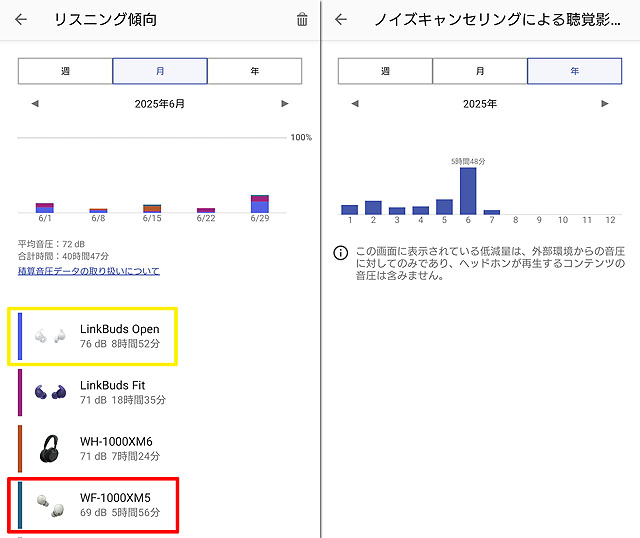Image resolution: width=640 pixels, height=538 pixels.
Task: Tap the orange color bar of WH-1000XM6
Action: (x=20, y=449)
